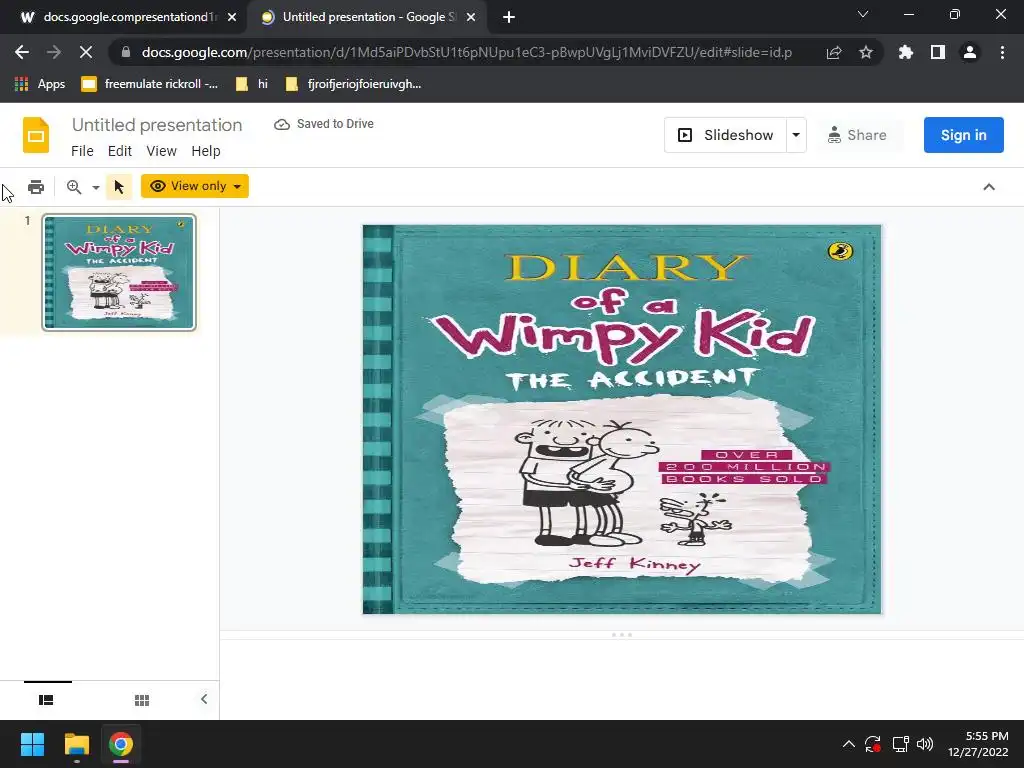This screenshot has width=1024, height=768.
Task: Open the View menu
Action: click(x=161, y=151)
